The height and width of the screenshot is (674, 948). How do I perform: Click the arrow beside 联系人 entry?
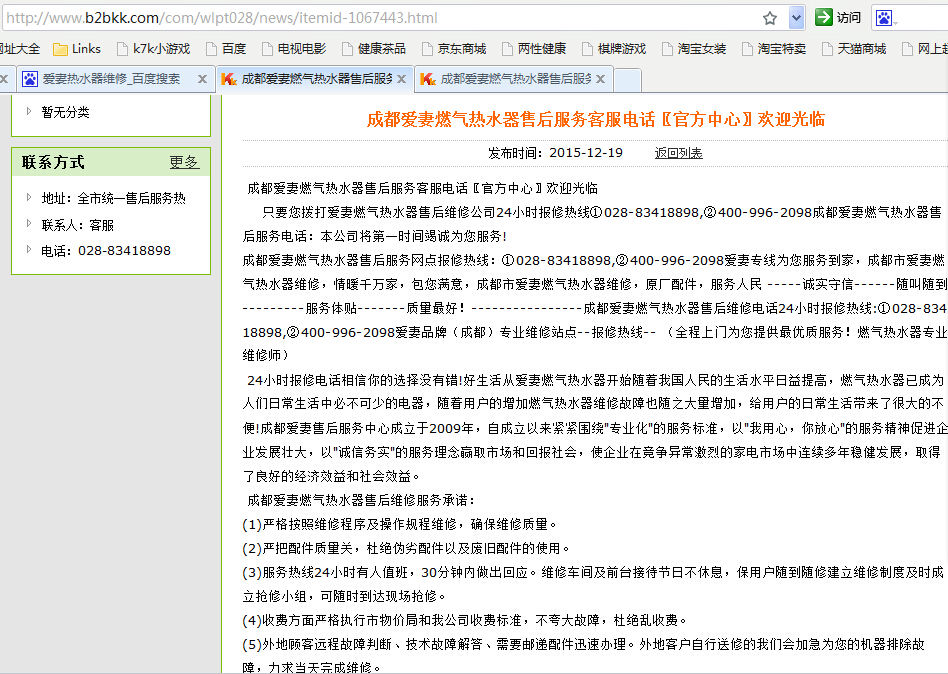point(28,224)
